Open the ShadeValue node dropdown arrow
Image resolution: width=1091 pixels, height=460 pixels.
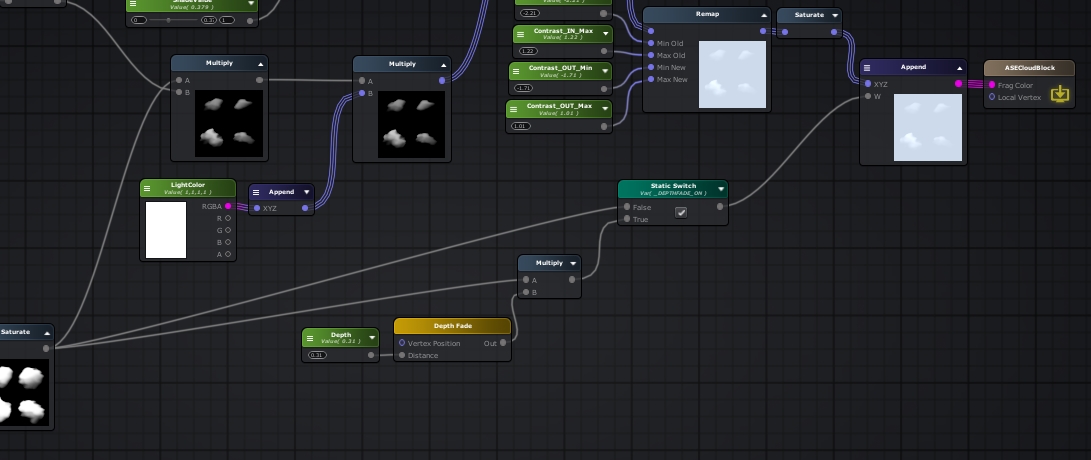(x=251, y=3)
